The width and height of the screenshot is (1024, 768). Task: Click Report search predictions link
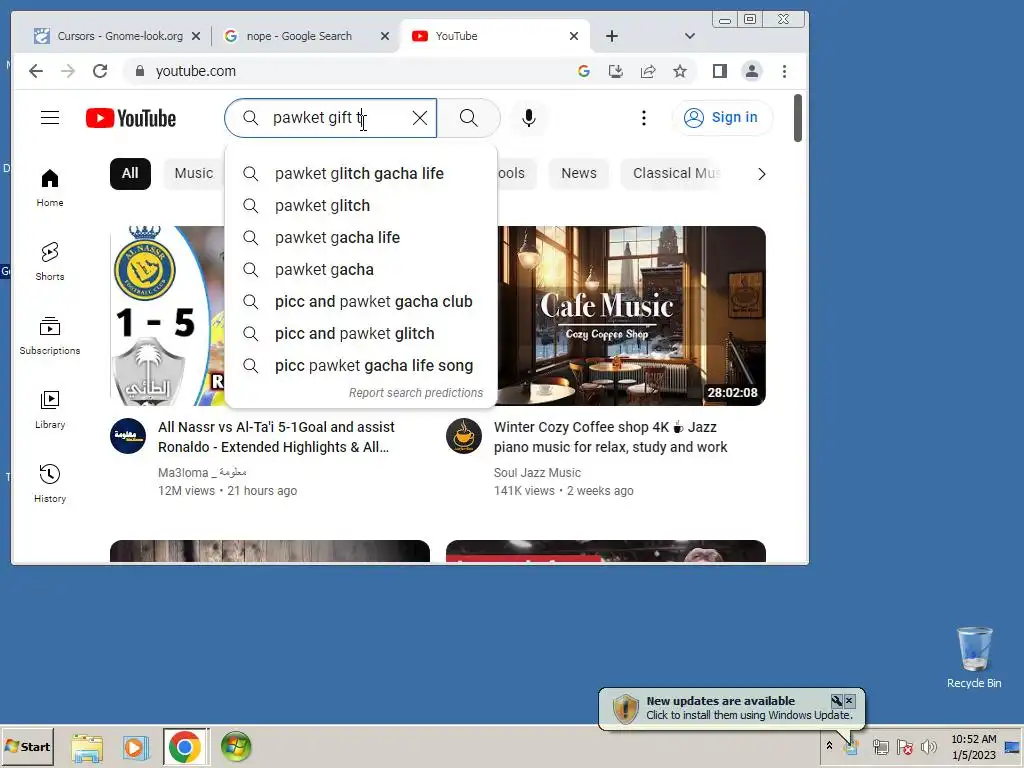pos(416,392)
